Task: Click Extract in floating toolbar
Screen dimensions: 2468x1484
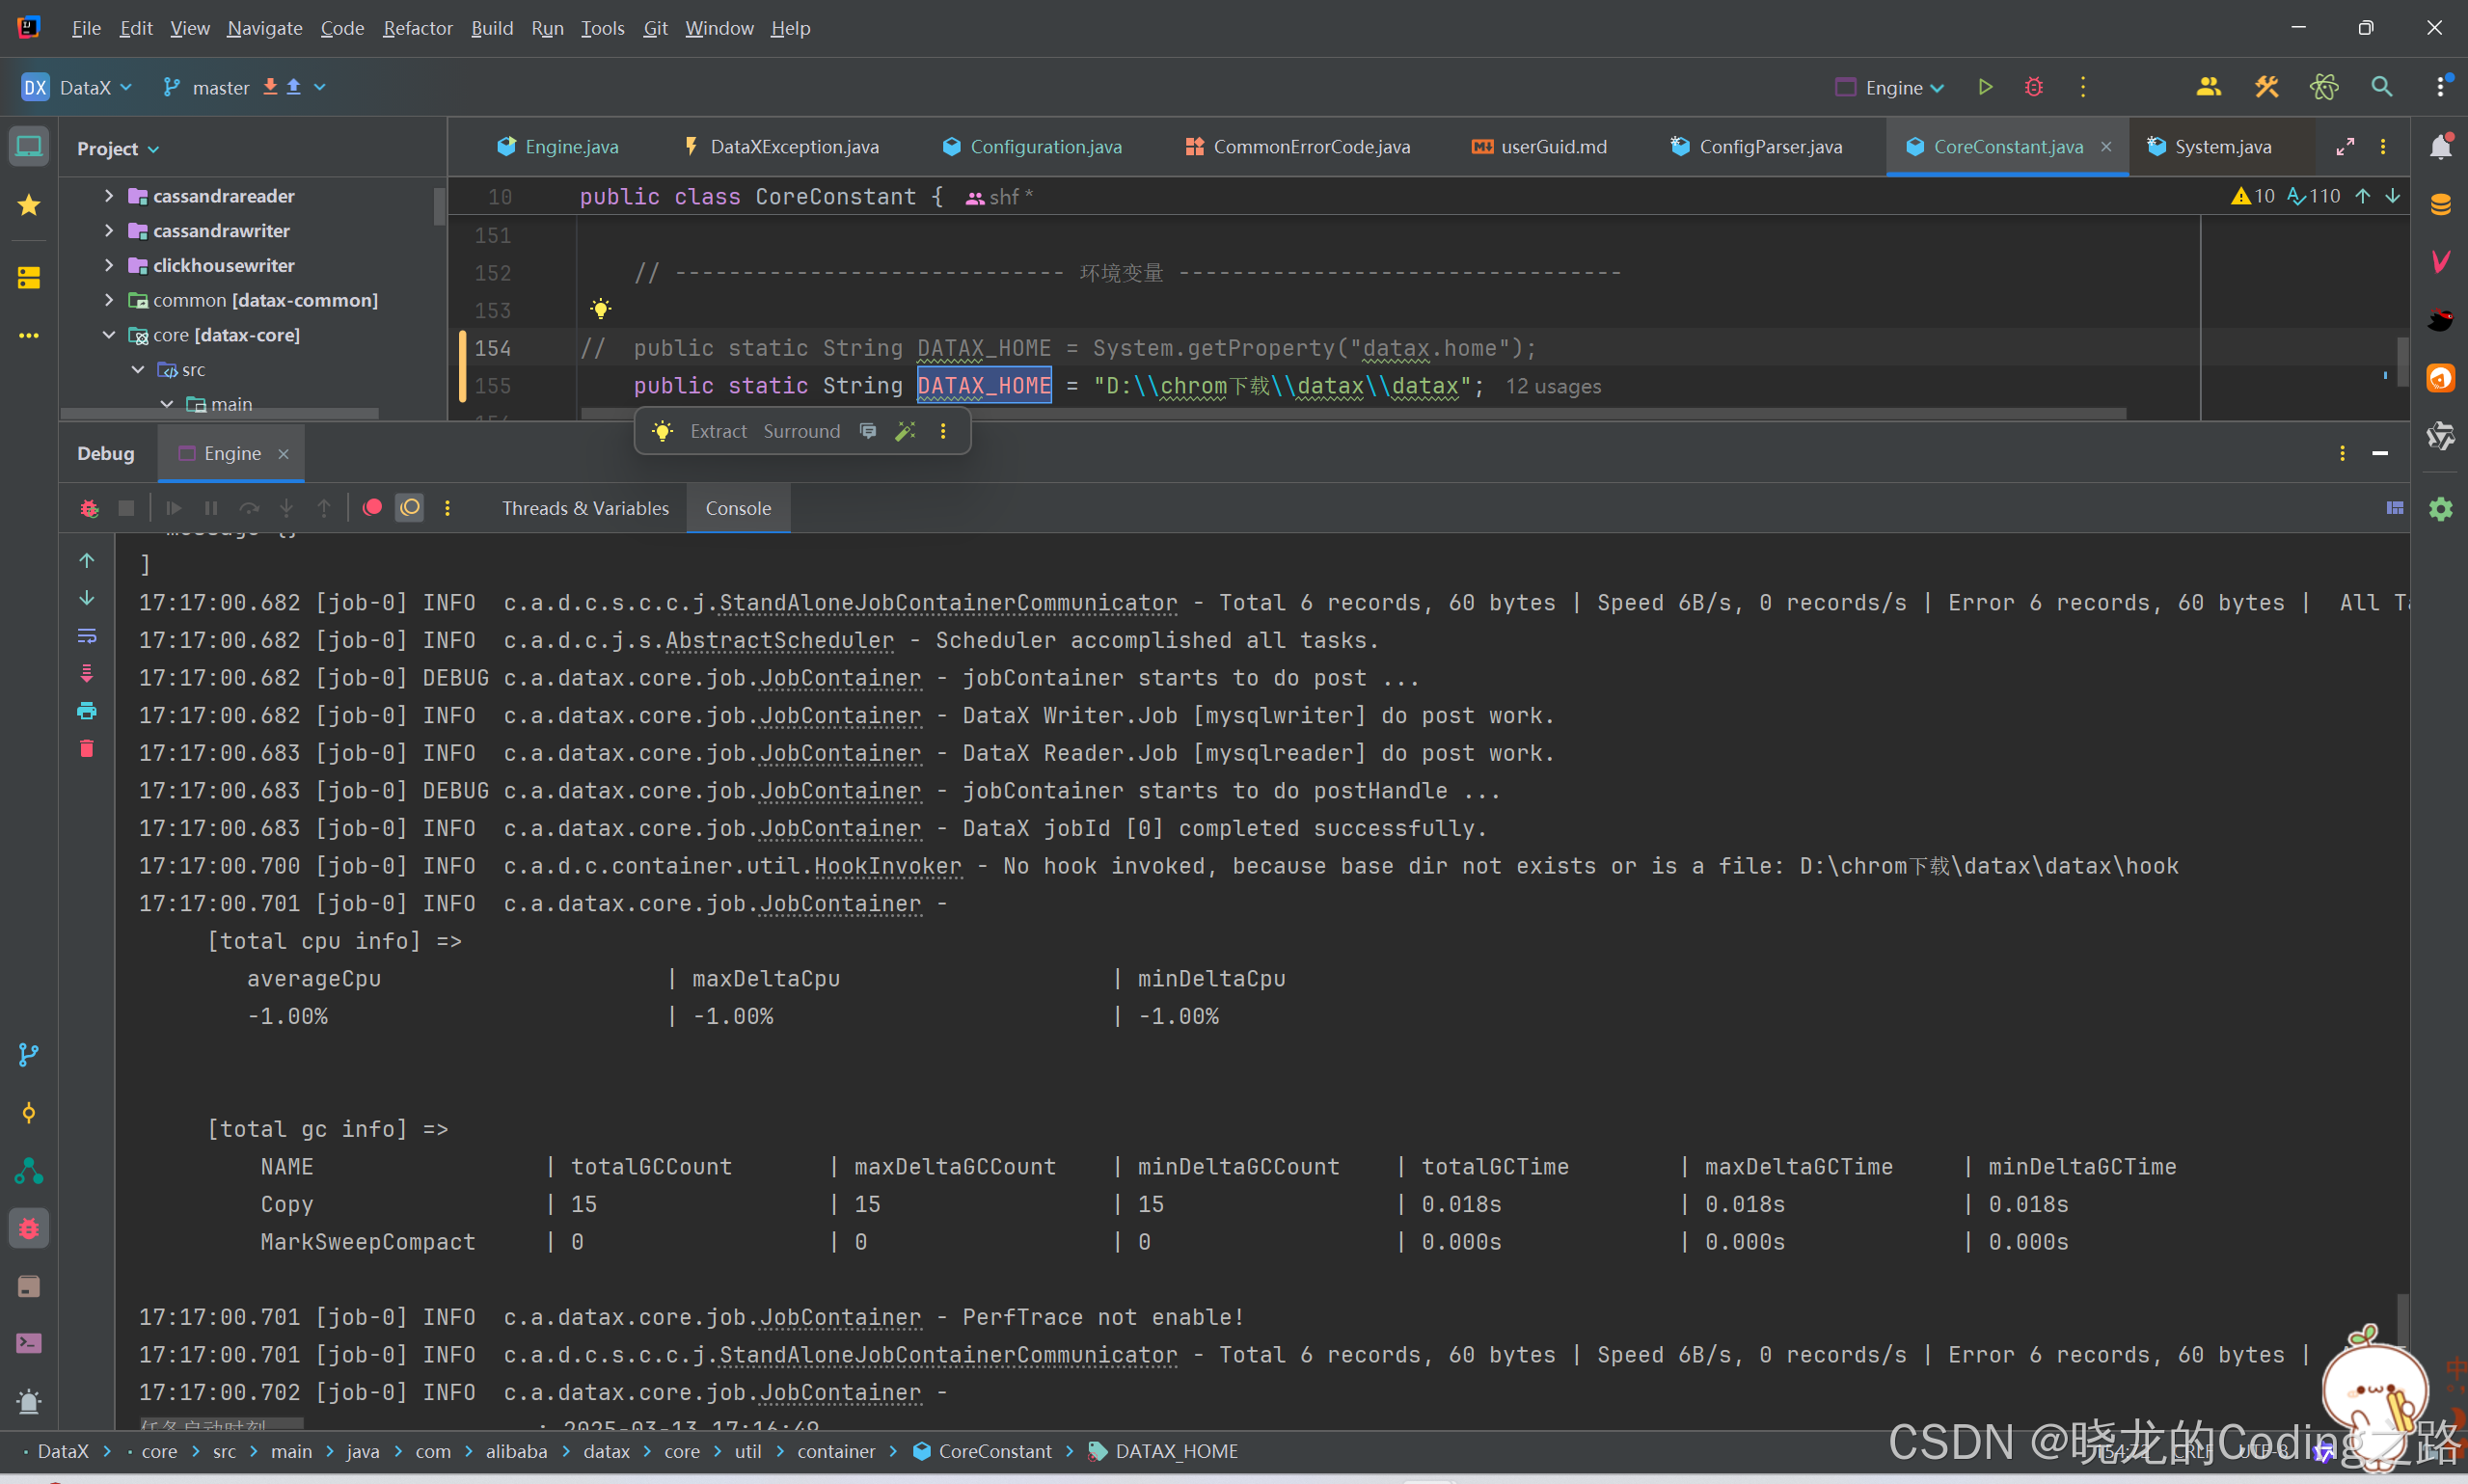Action: [x=718, y=431]
